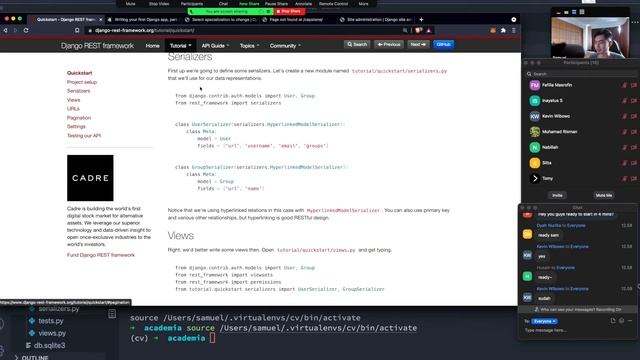Open Participants from Zoom toolbar
Image resolution: width=640 pixels, height=360 pixels.
click(192, 4)
